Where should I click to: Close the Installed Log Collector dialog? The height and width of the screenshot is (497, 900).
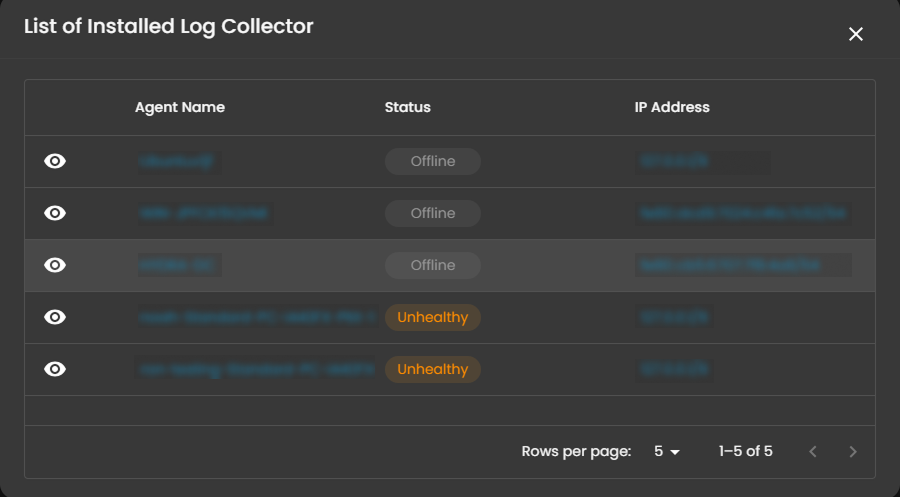[x=856, y=34]
